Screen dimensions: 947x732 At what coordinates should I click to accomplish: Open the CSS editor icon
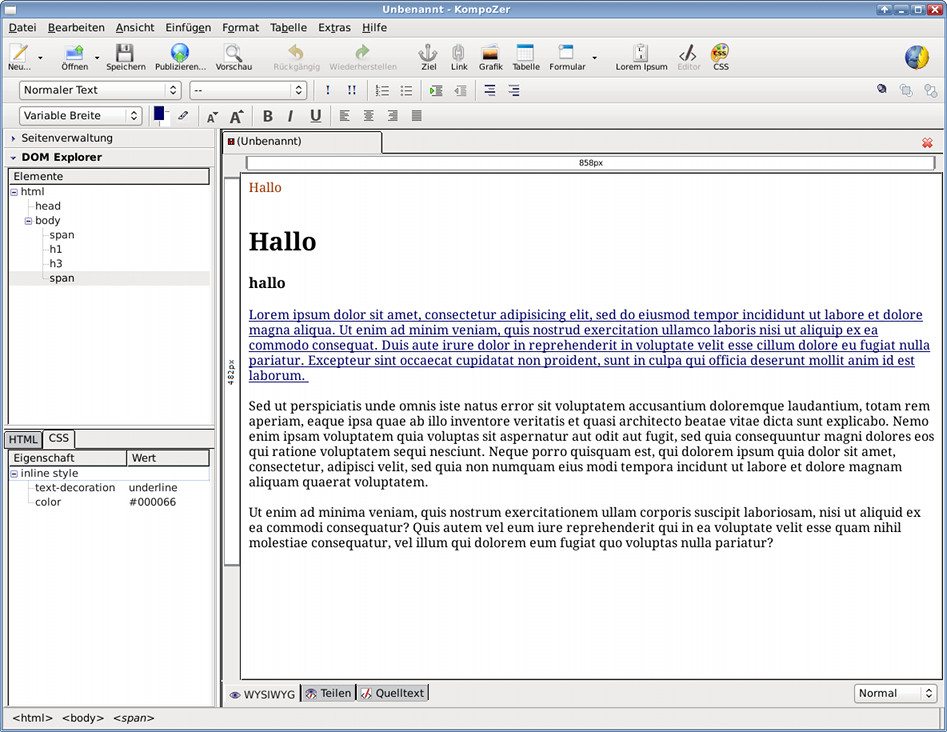pos(720,54)
